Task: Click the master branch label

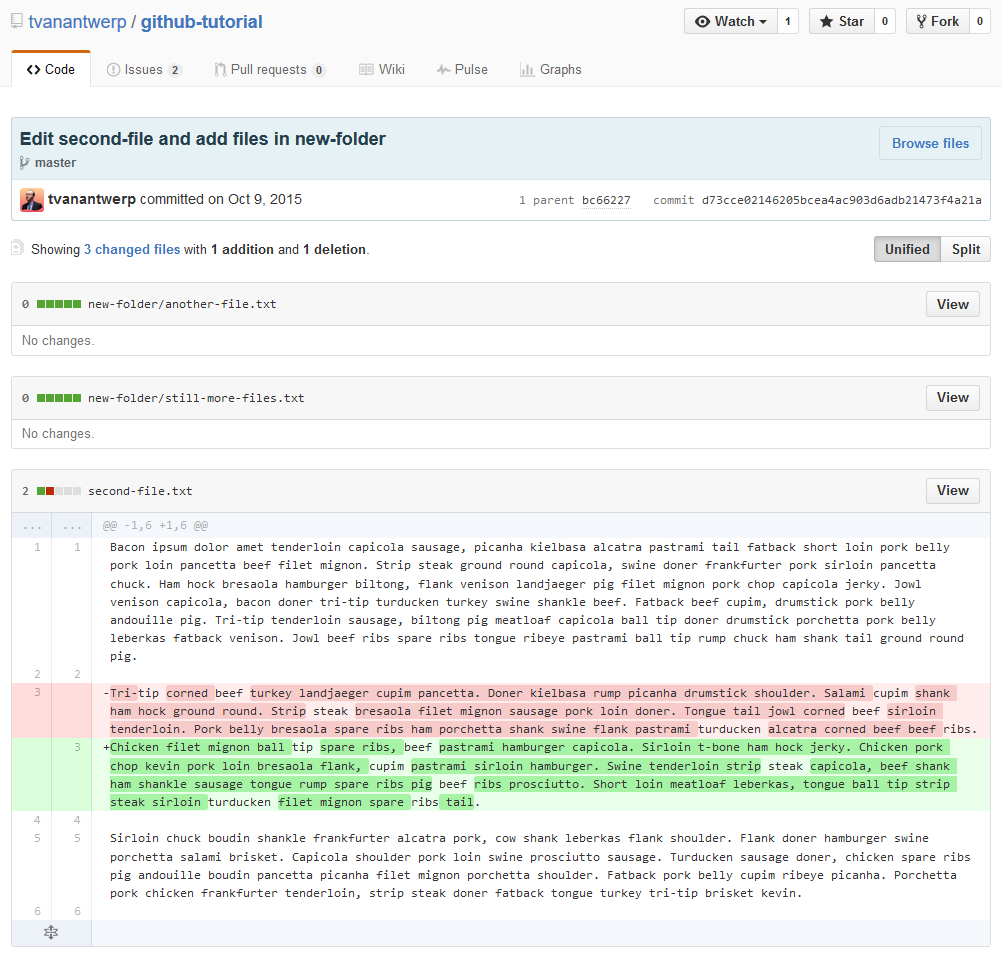Action: coord(55,163)
